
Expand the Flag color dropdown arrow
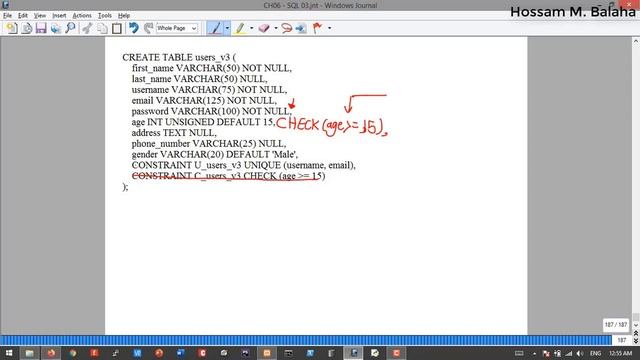329,28
